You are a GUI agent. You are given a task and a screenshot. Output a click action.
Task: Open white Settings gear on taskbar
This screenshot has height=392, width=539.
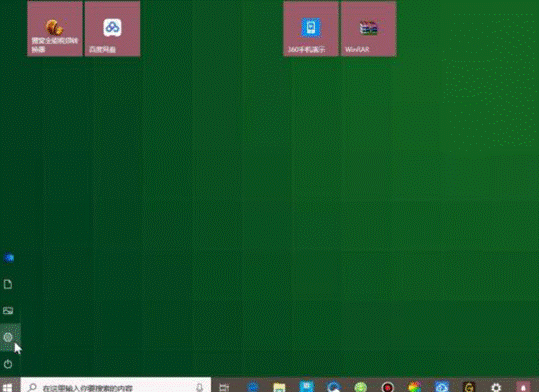496,388
